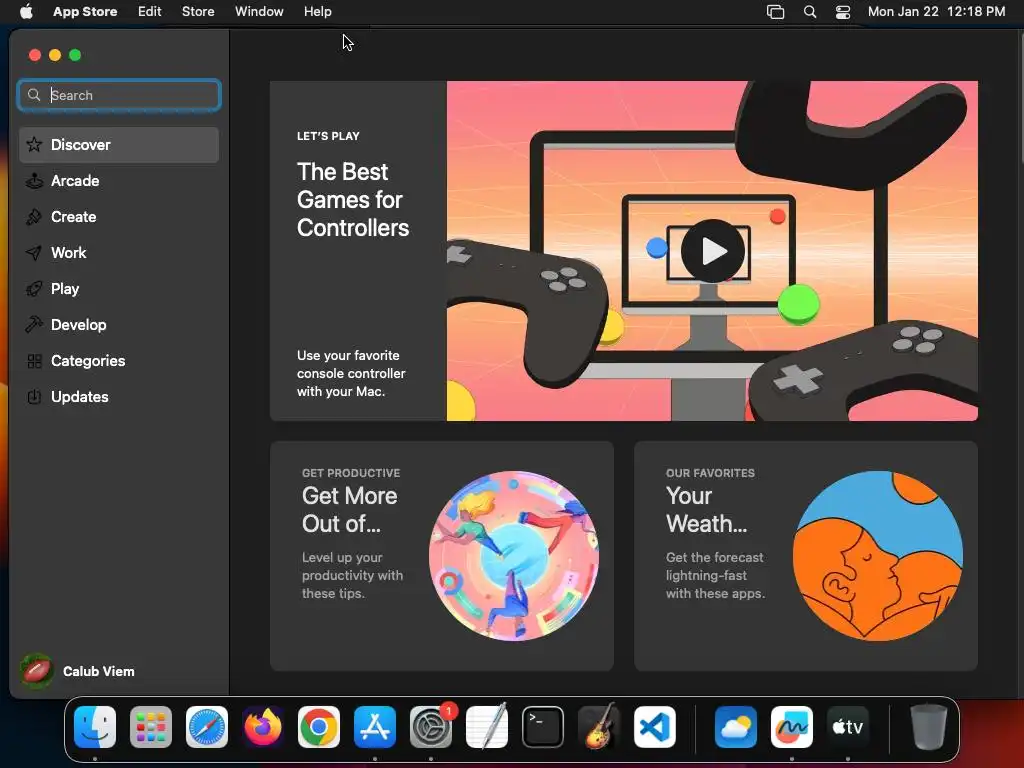
Task: Play the Best Games for Controllers video
Action: [712, 251]
